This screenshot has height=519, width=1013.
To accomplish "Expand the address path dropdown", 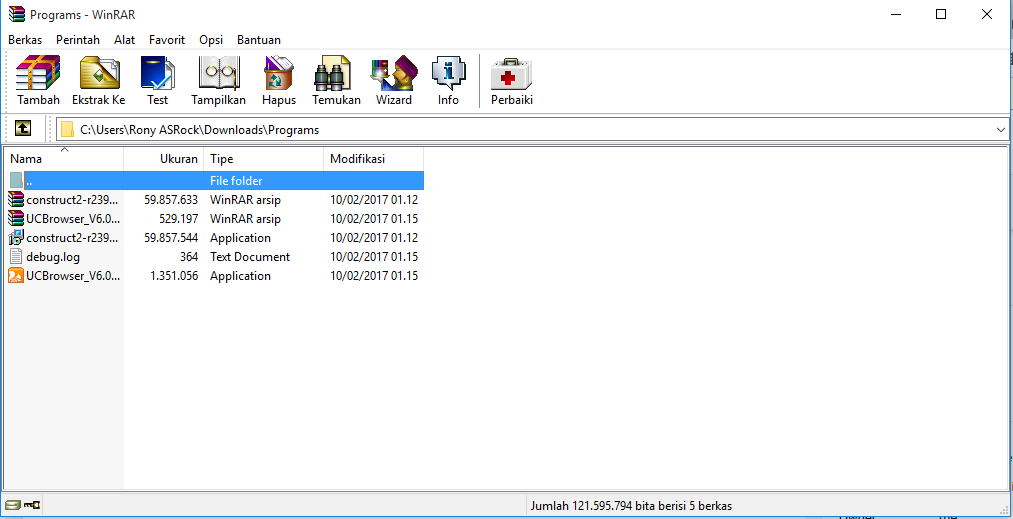I will click(x=1001, y=130).
